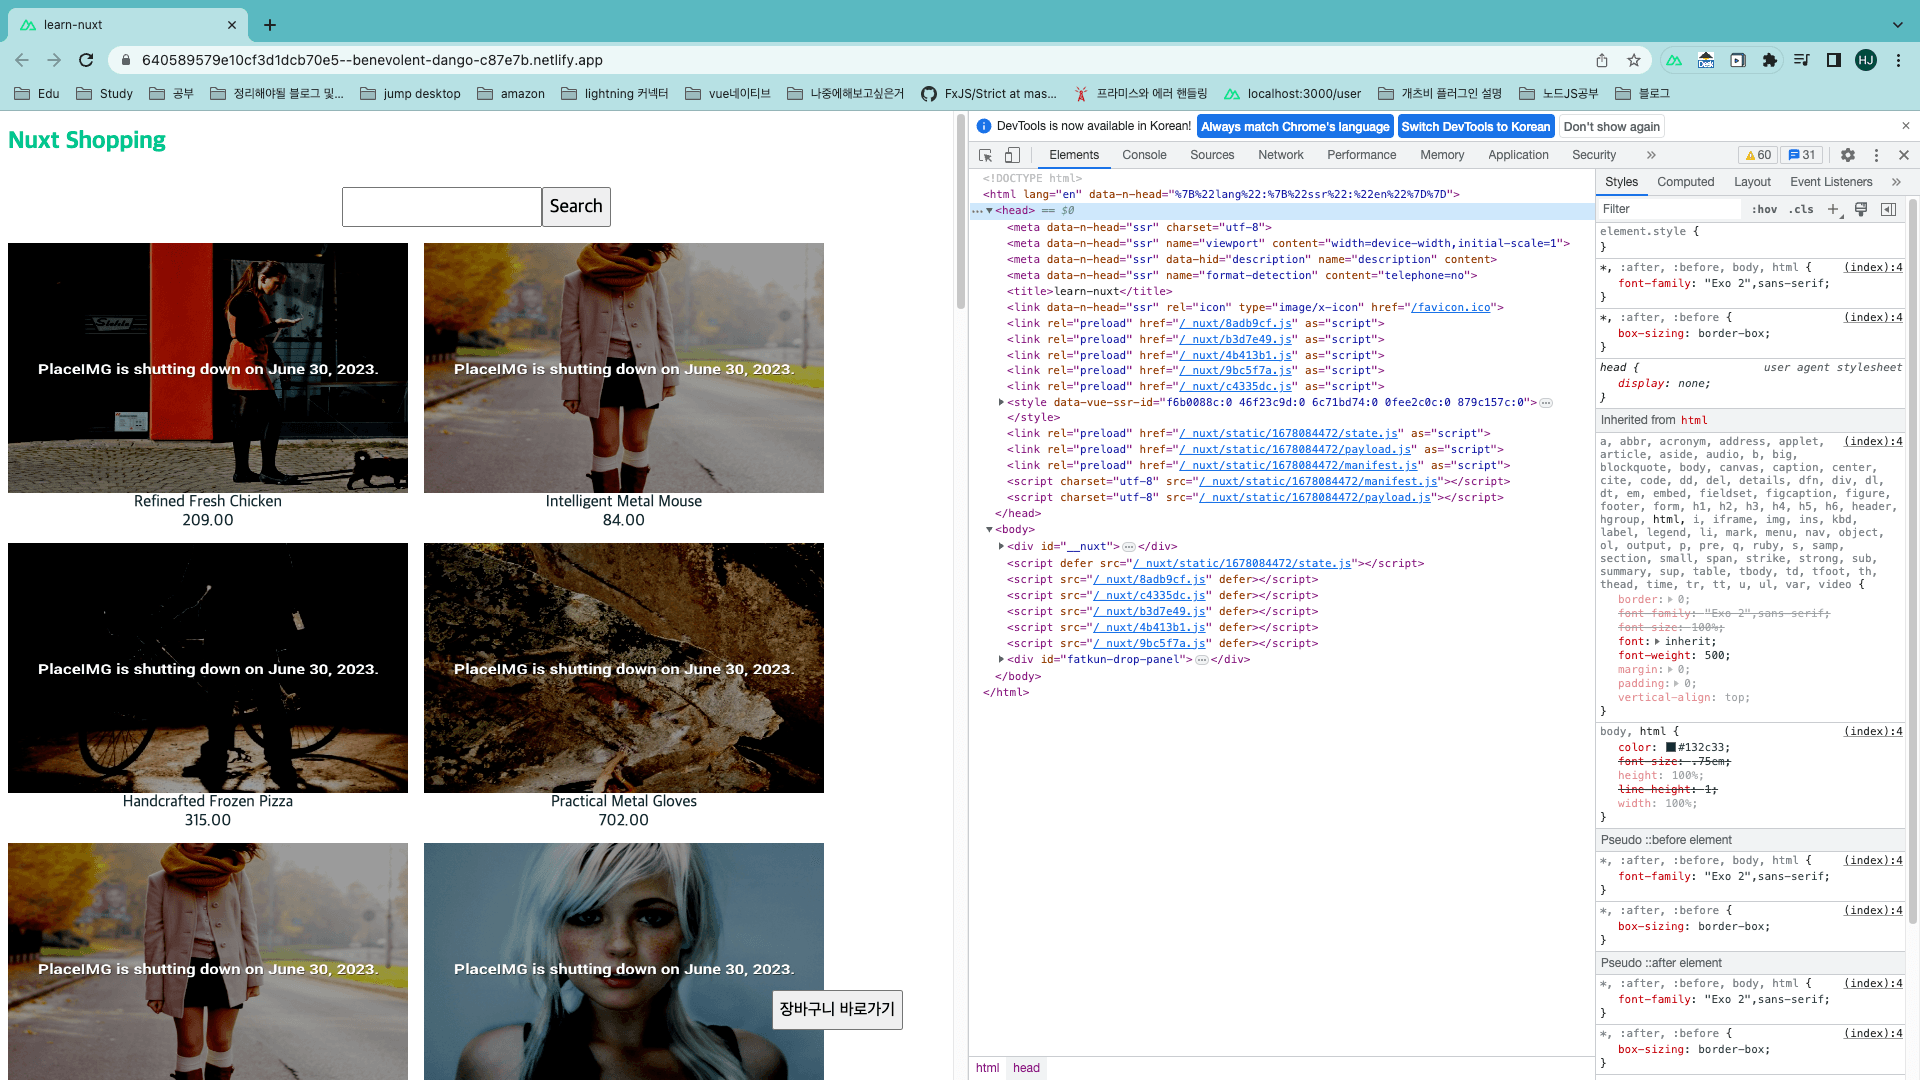Open the rendering emulation paintbrush icon
The width and height of the screenshot is (1920, 1080).
(1861, 209)
